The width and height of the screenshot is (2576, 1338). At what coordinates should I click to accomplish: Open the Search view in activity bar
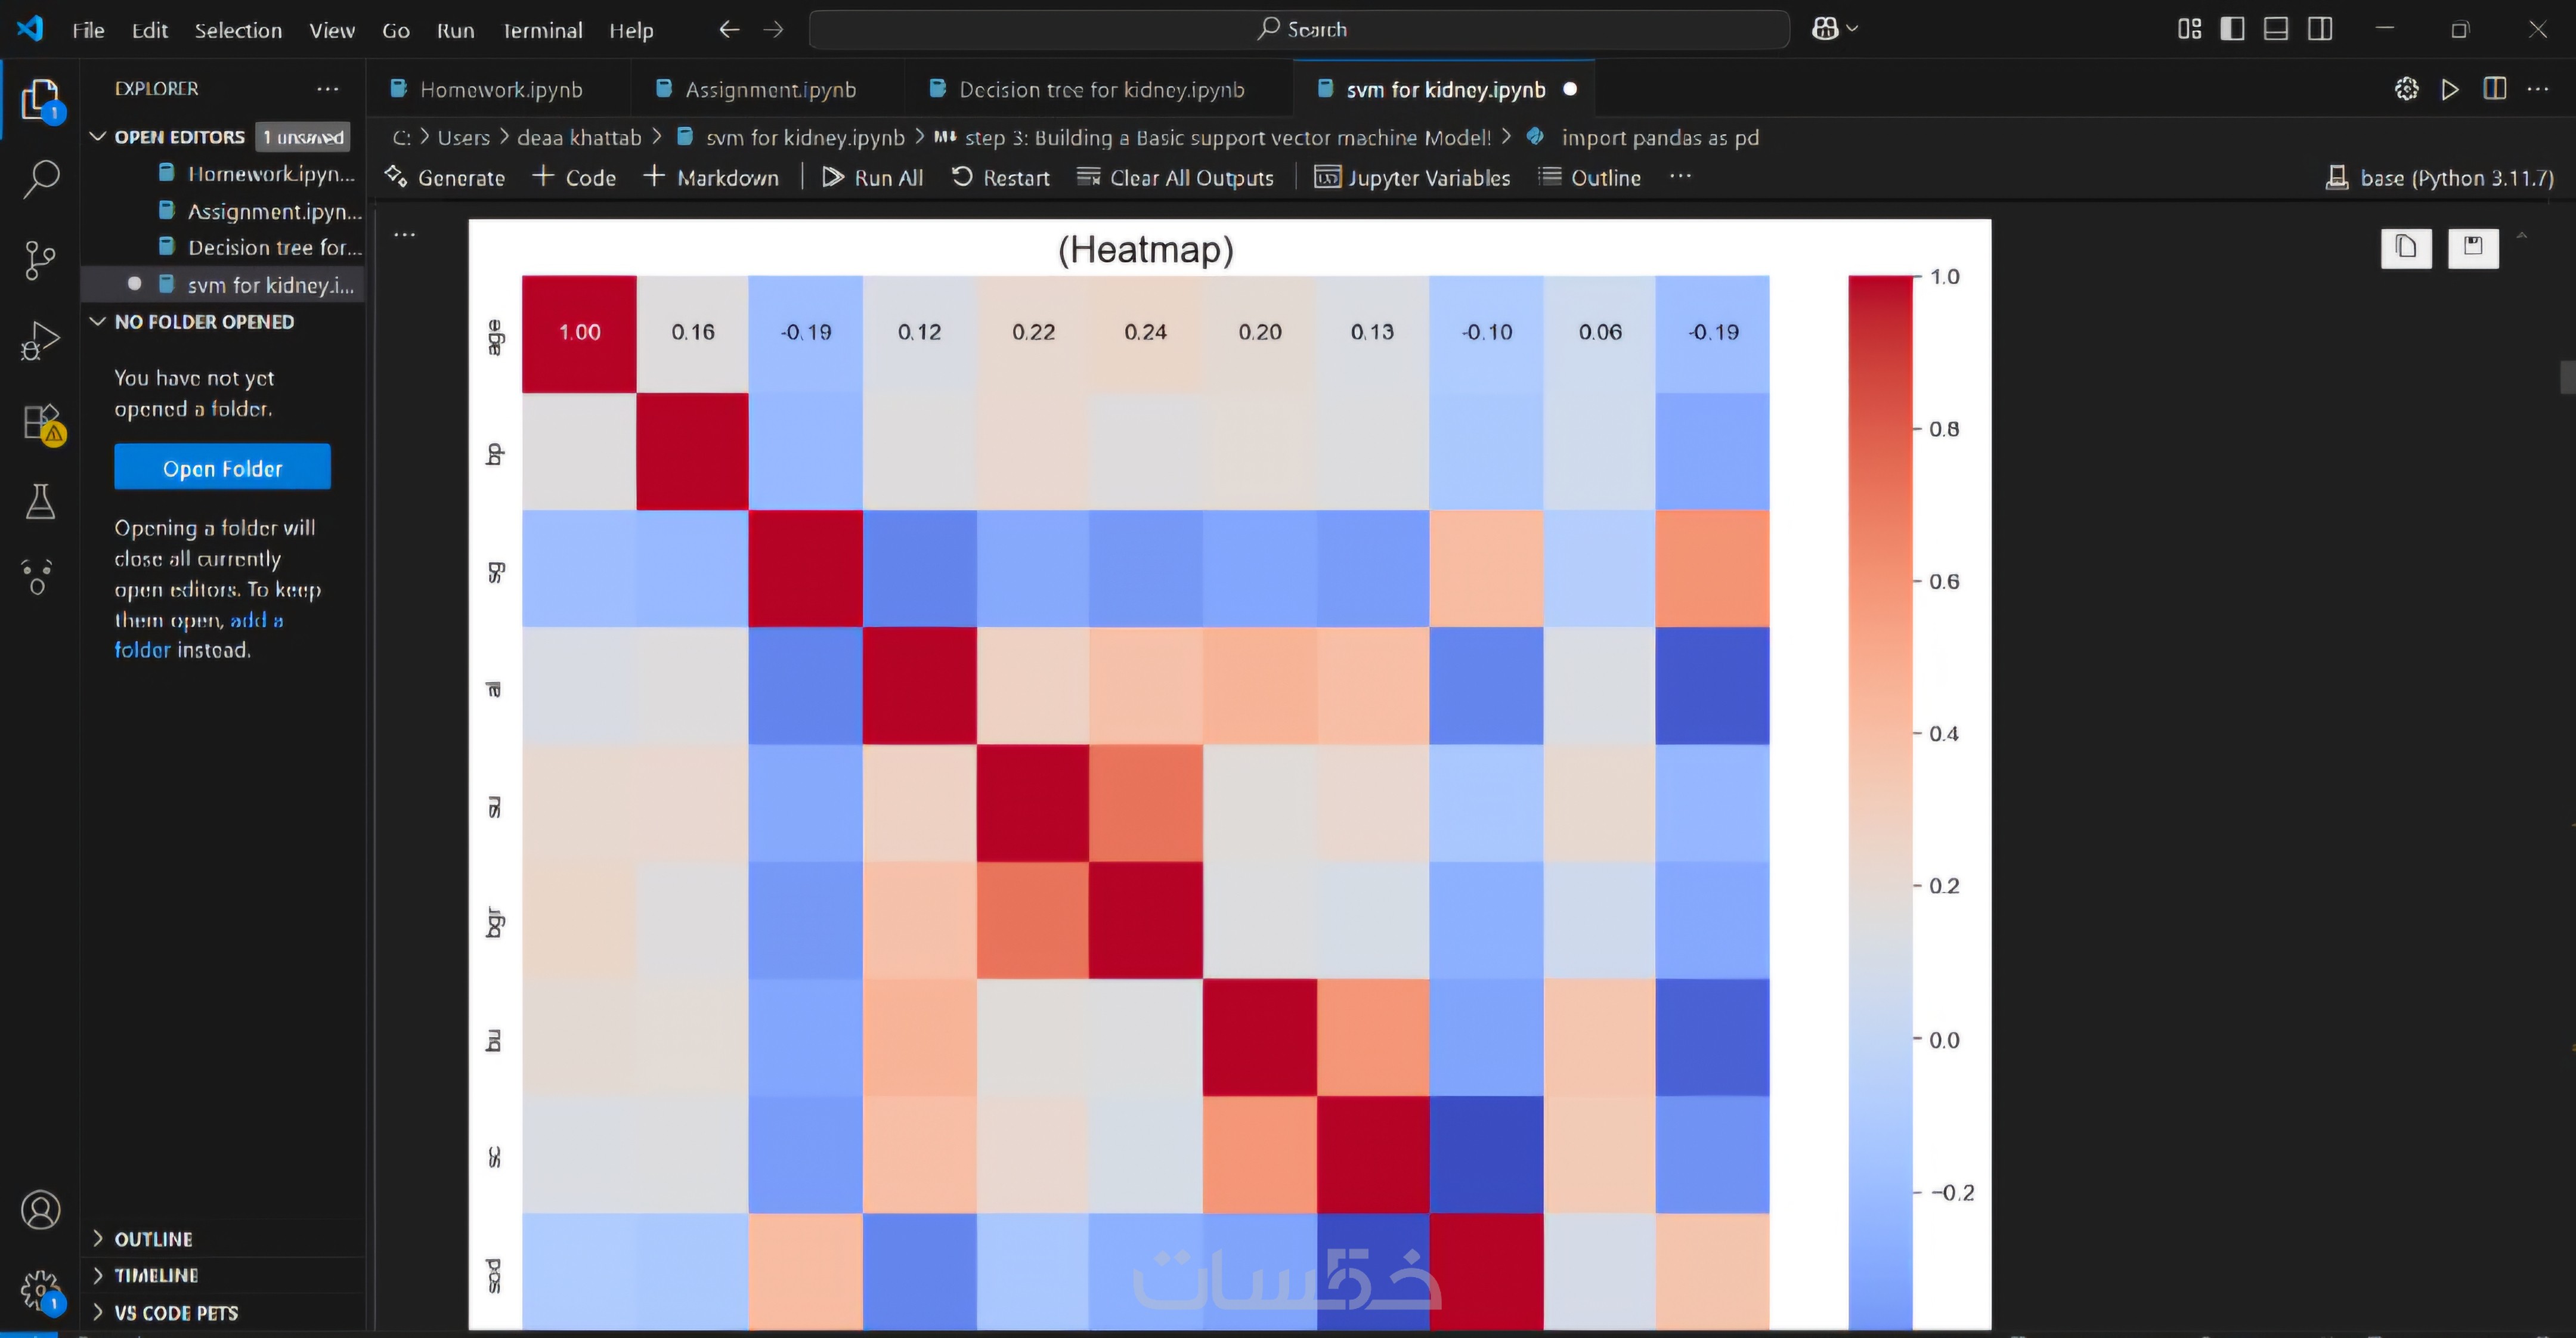coord(40,180)
